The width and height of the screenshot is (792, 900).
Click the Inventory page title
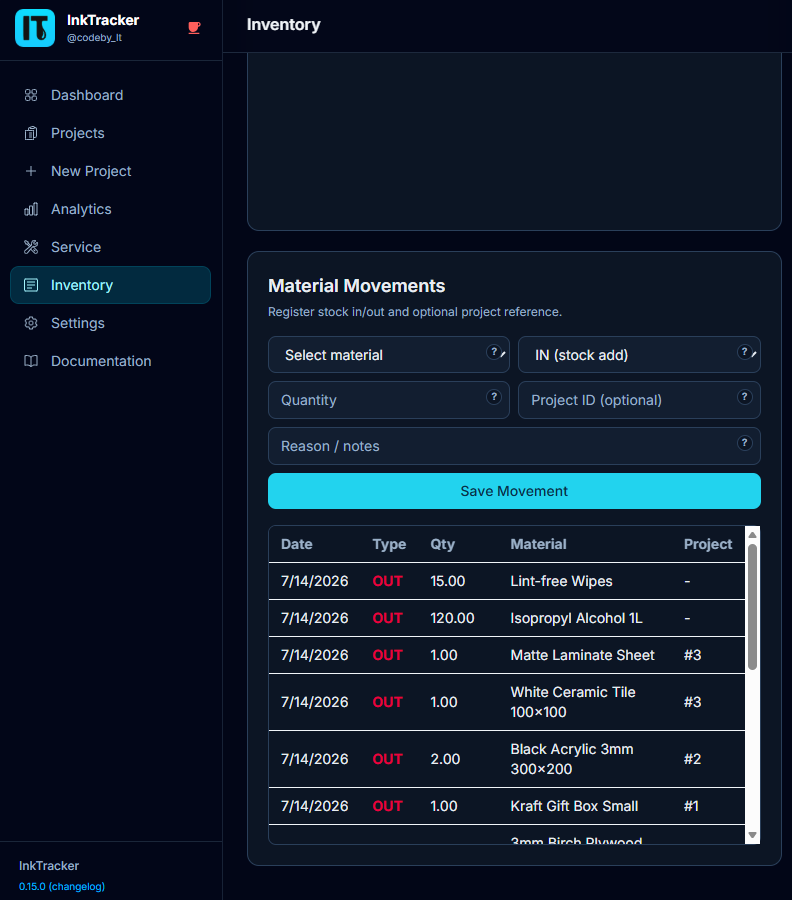pyautogui.click(x=284, y=25)
